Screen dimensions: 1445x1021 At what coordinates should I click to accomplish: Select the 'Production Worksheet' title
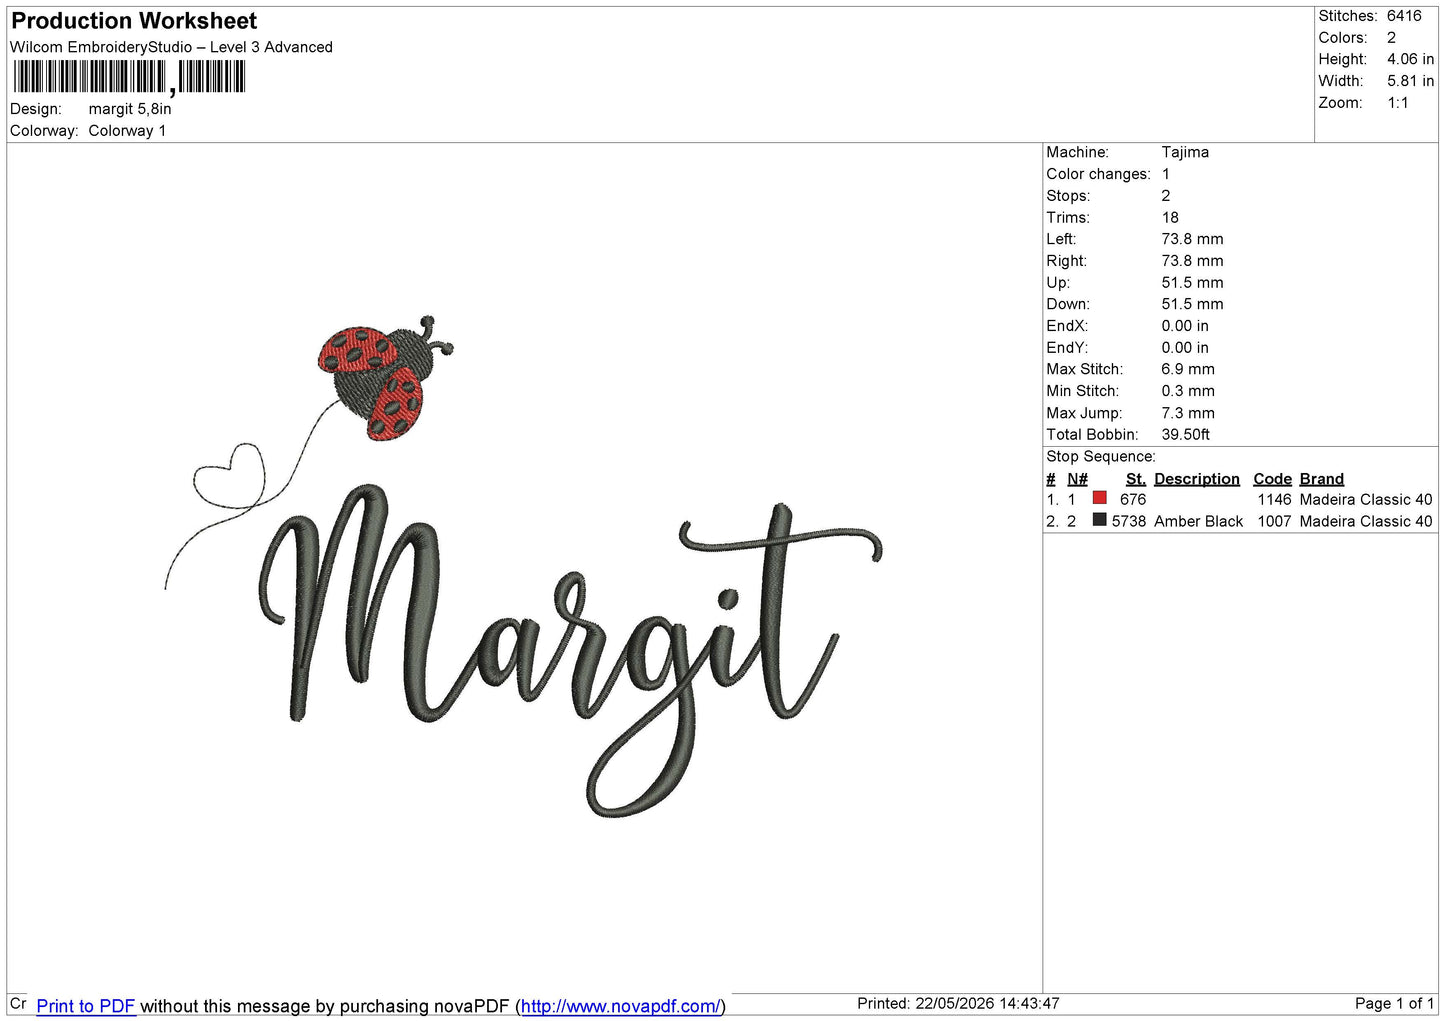tap(134, 21)
